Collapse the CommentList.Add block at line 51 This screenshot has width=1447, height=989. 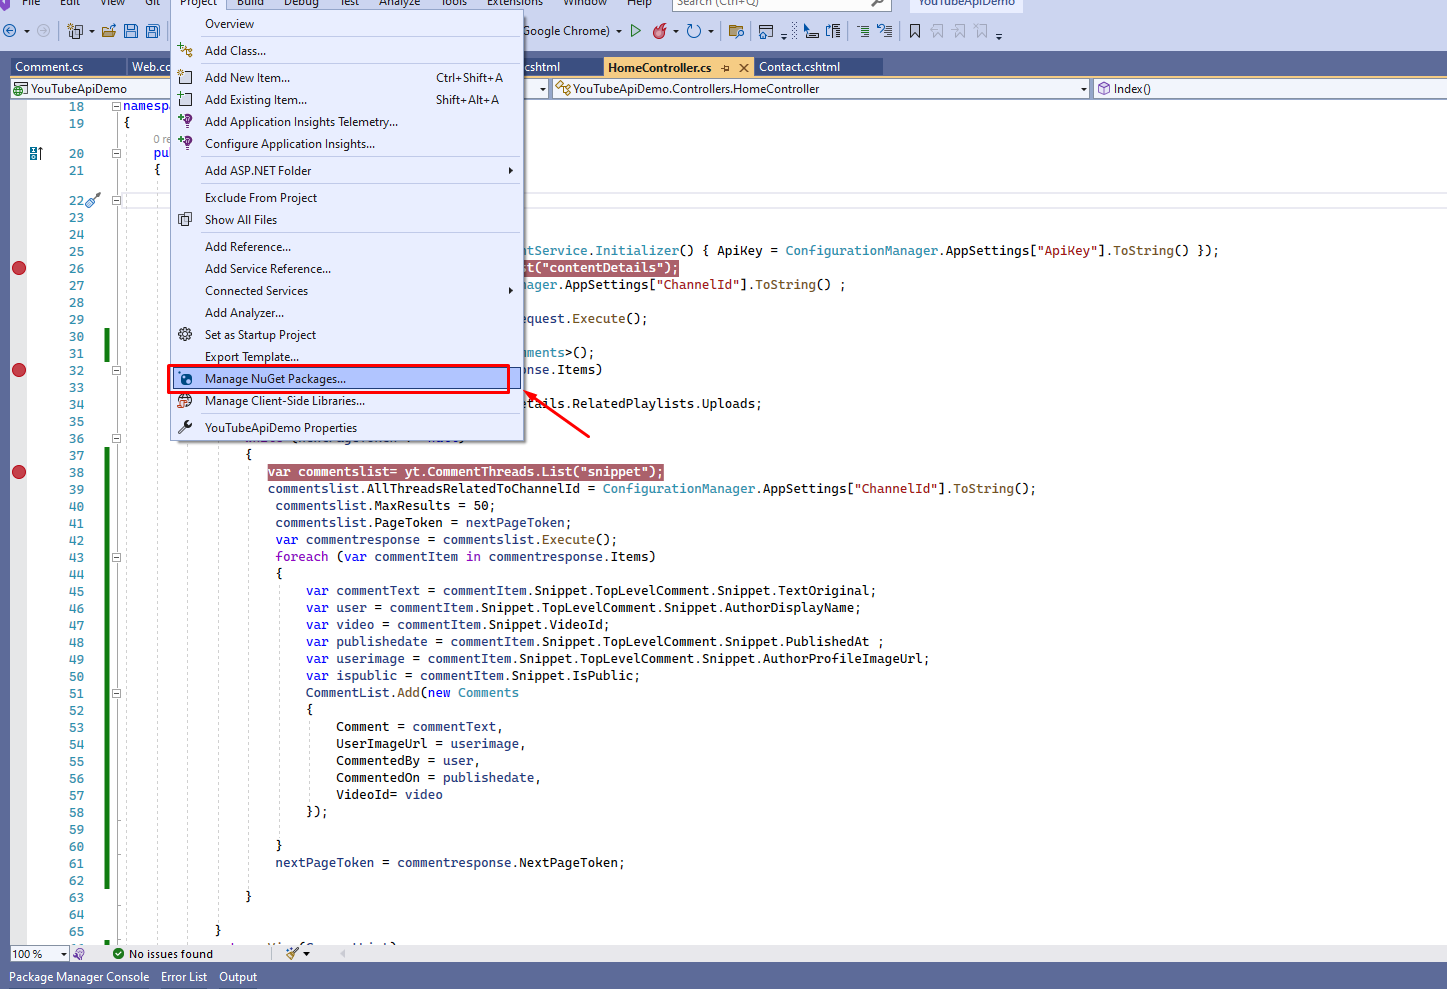[116, 693]
